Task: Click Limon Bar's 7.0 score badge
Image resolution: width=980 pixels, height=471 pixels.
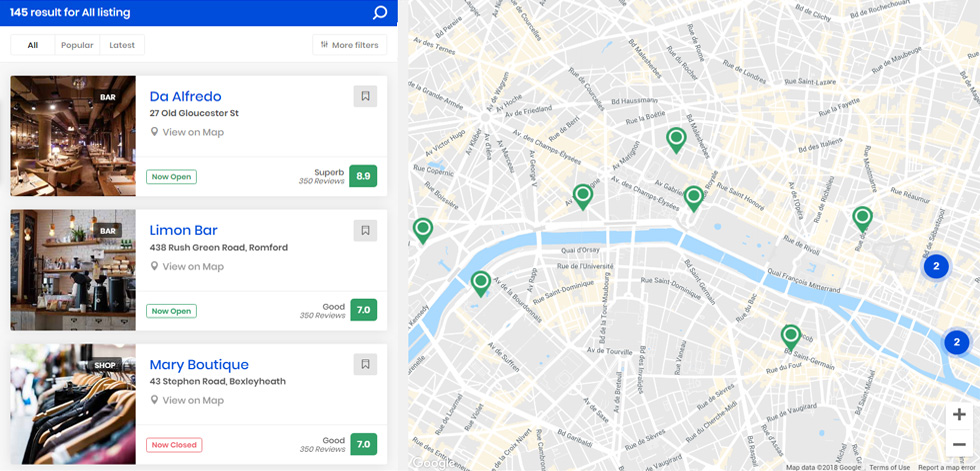Action: pyautogui.click(x=363, y=310)
